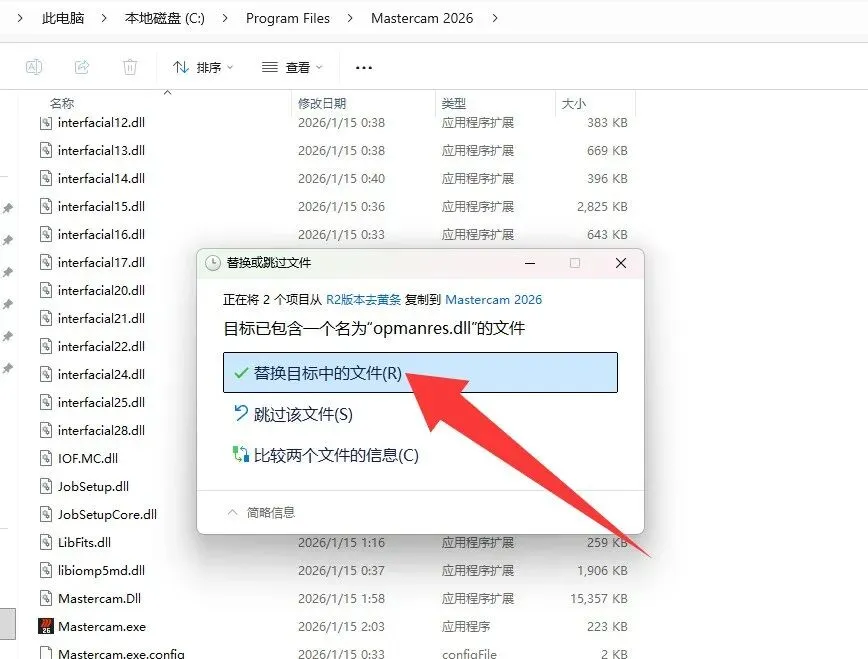Open the 查看 view dropdown
Screen dimensions: 868x659
(292, 68)
